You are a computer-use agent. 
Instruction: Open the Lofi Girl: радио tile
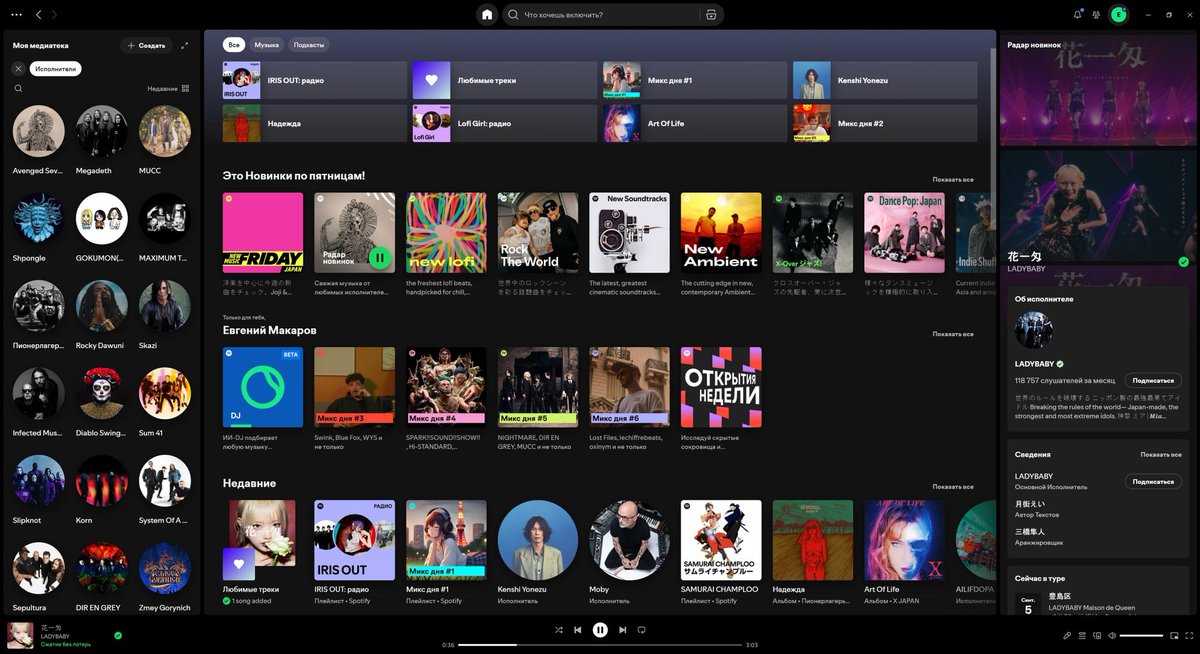pos(505,123)
